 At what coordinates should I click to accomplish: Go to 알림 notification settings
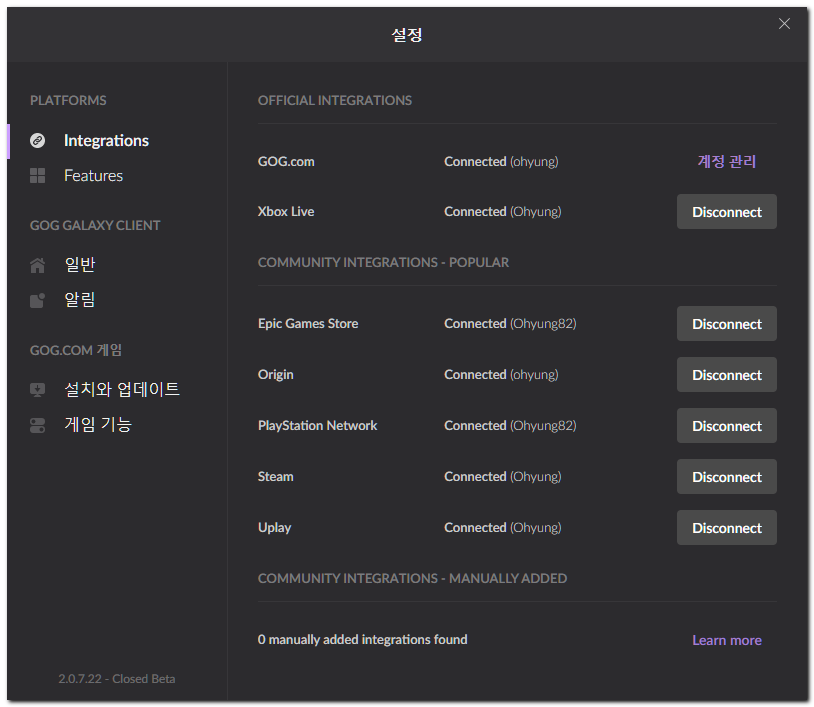[x=79, y=300]
